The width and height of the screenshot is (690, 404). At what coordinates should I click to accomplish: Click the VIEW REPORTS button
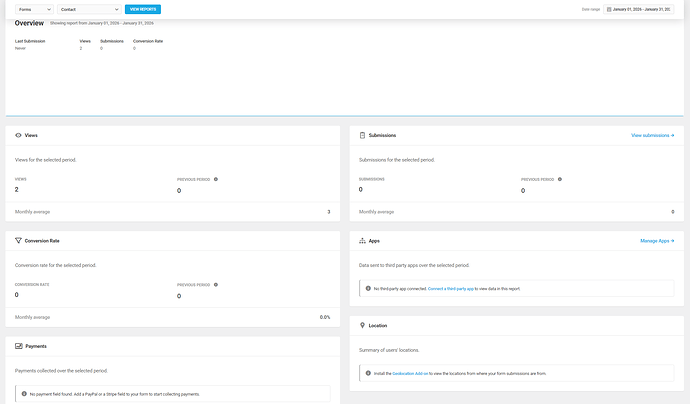coord(143,9)
